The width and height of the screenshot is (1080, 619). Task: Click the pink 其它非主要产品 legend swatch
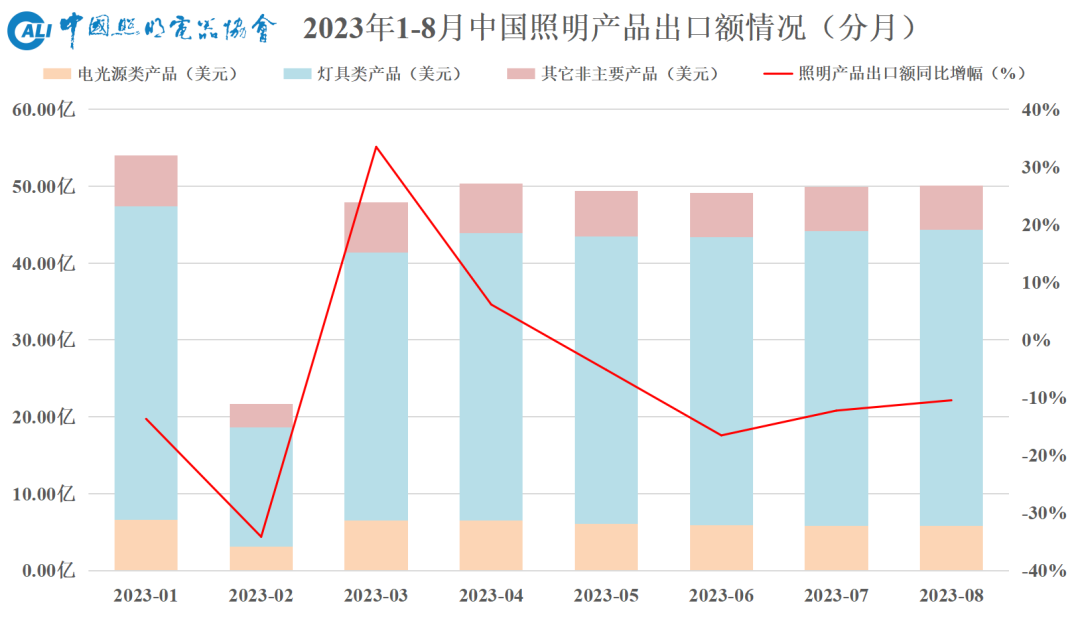pyautogui.click(x=521, y=74)
